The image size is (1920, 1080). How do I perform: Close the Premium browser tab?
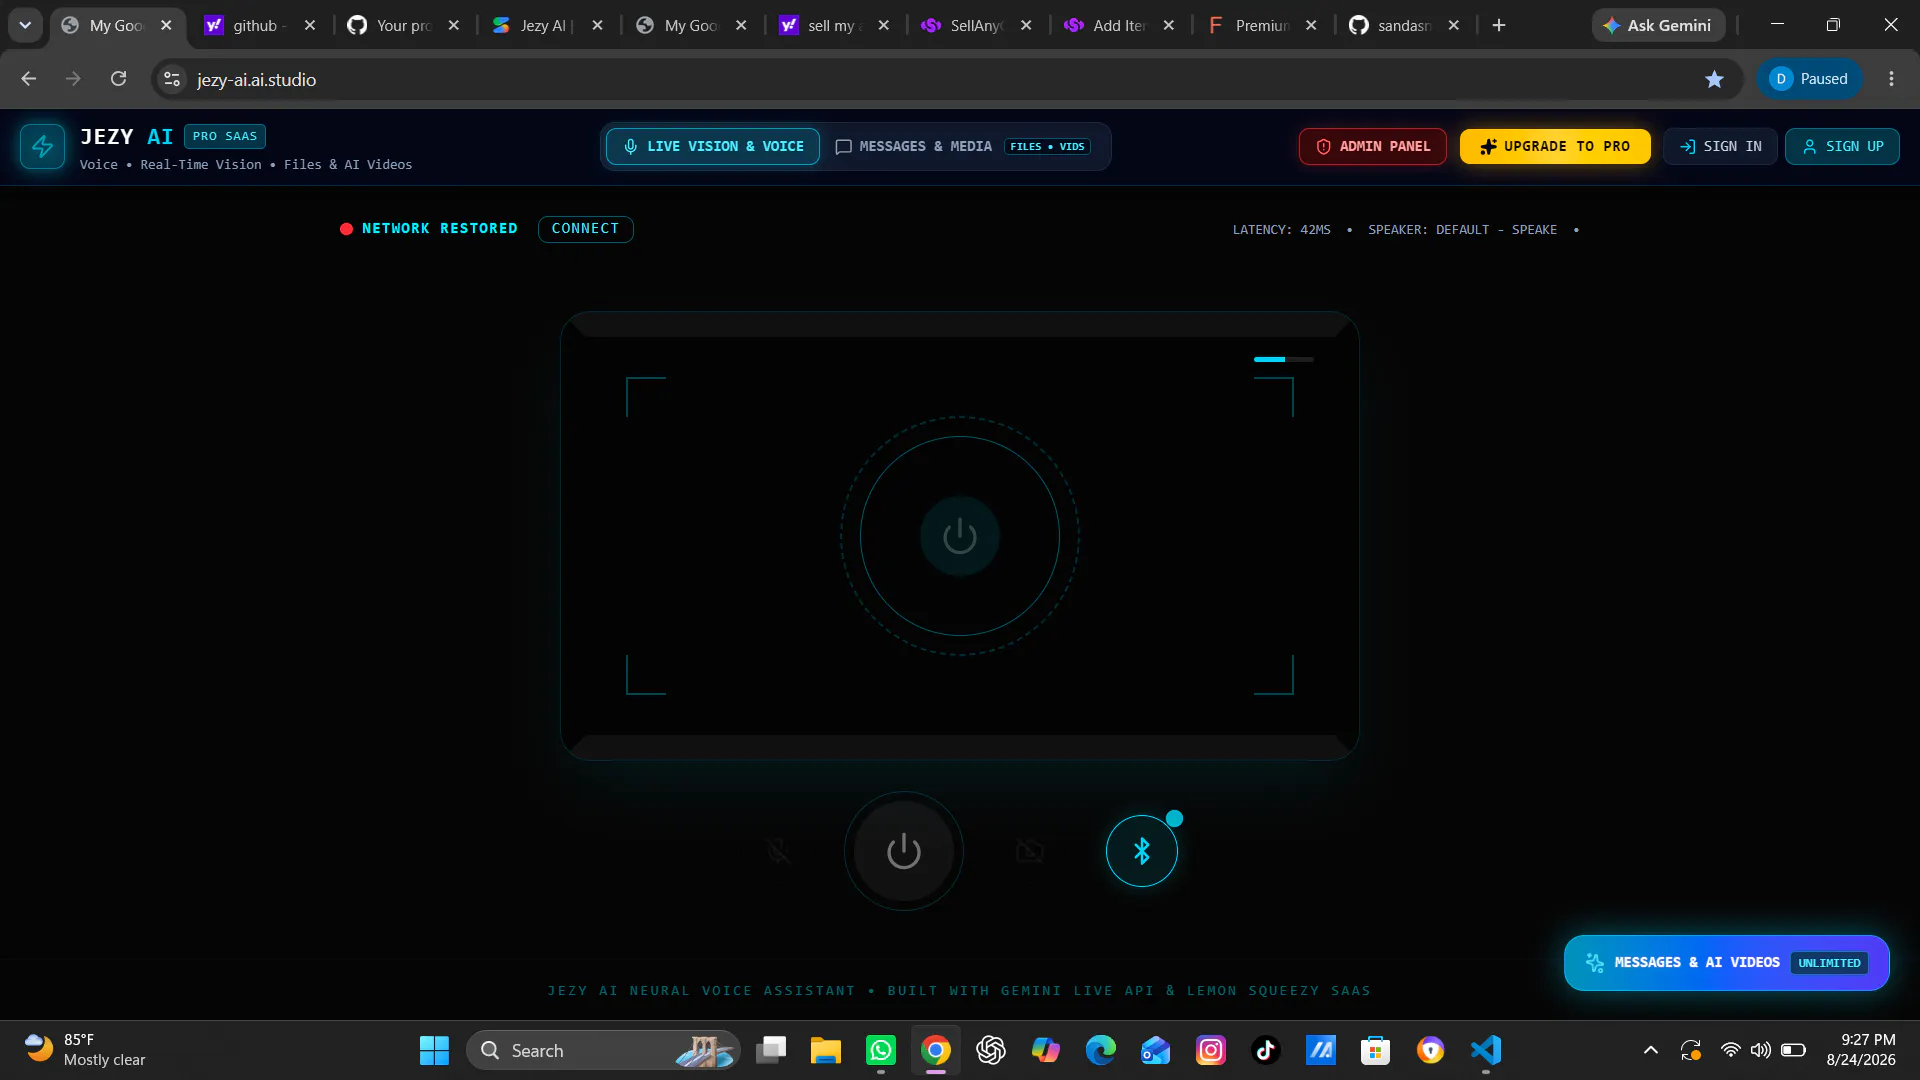1311,25
